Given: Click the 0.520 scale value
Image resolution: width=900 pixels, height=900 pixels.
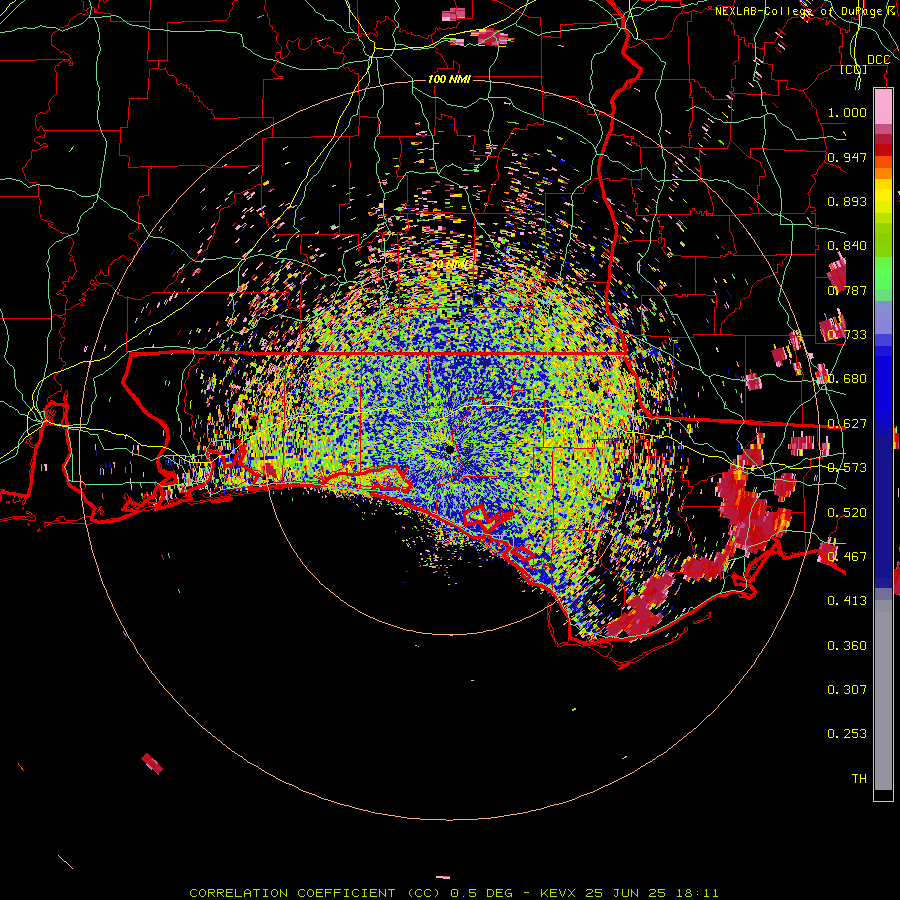Looking at the screenshot, I should pyautogui.click(x=847, y=513).
